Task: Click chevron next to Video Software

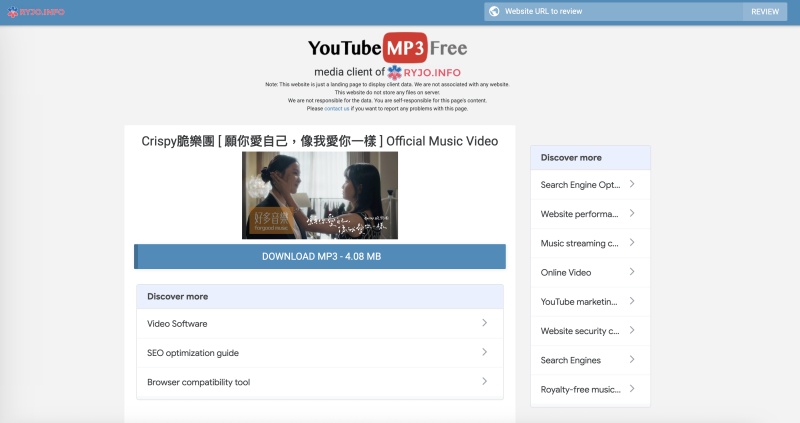Action: (x=484, y=322)
